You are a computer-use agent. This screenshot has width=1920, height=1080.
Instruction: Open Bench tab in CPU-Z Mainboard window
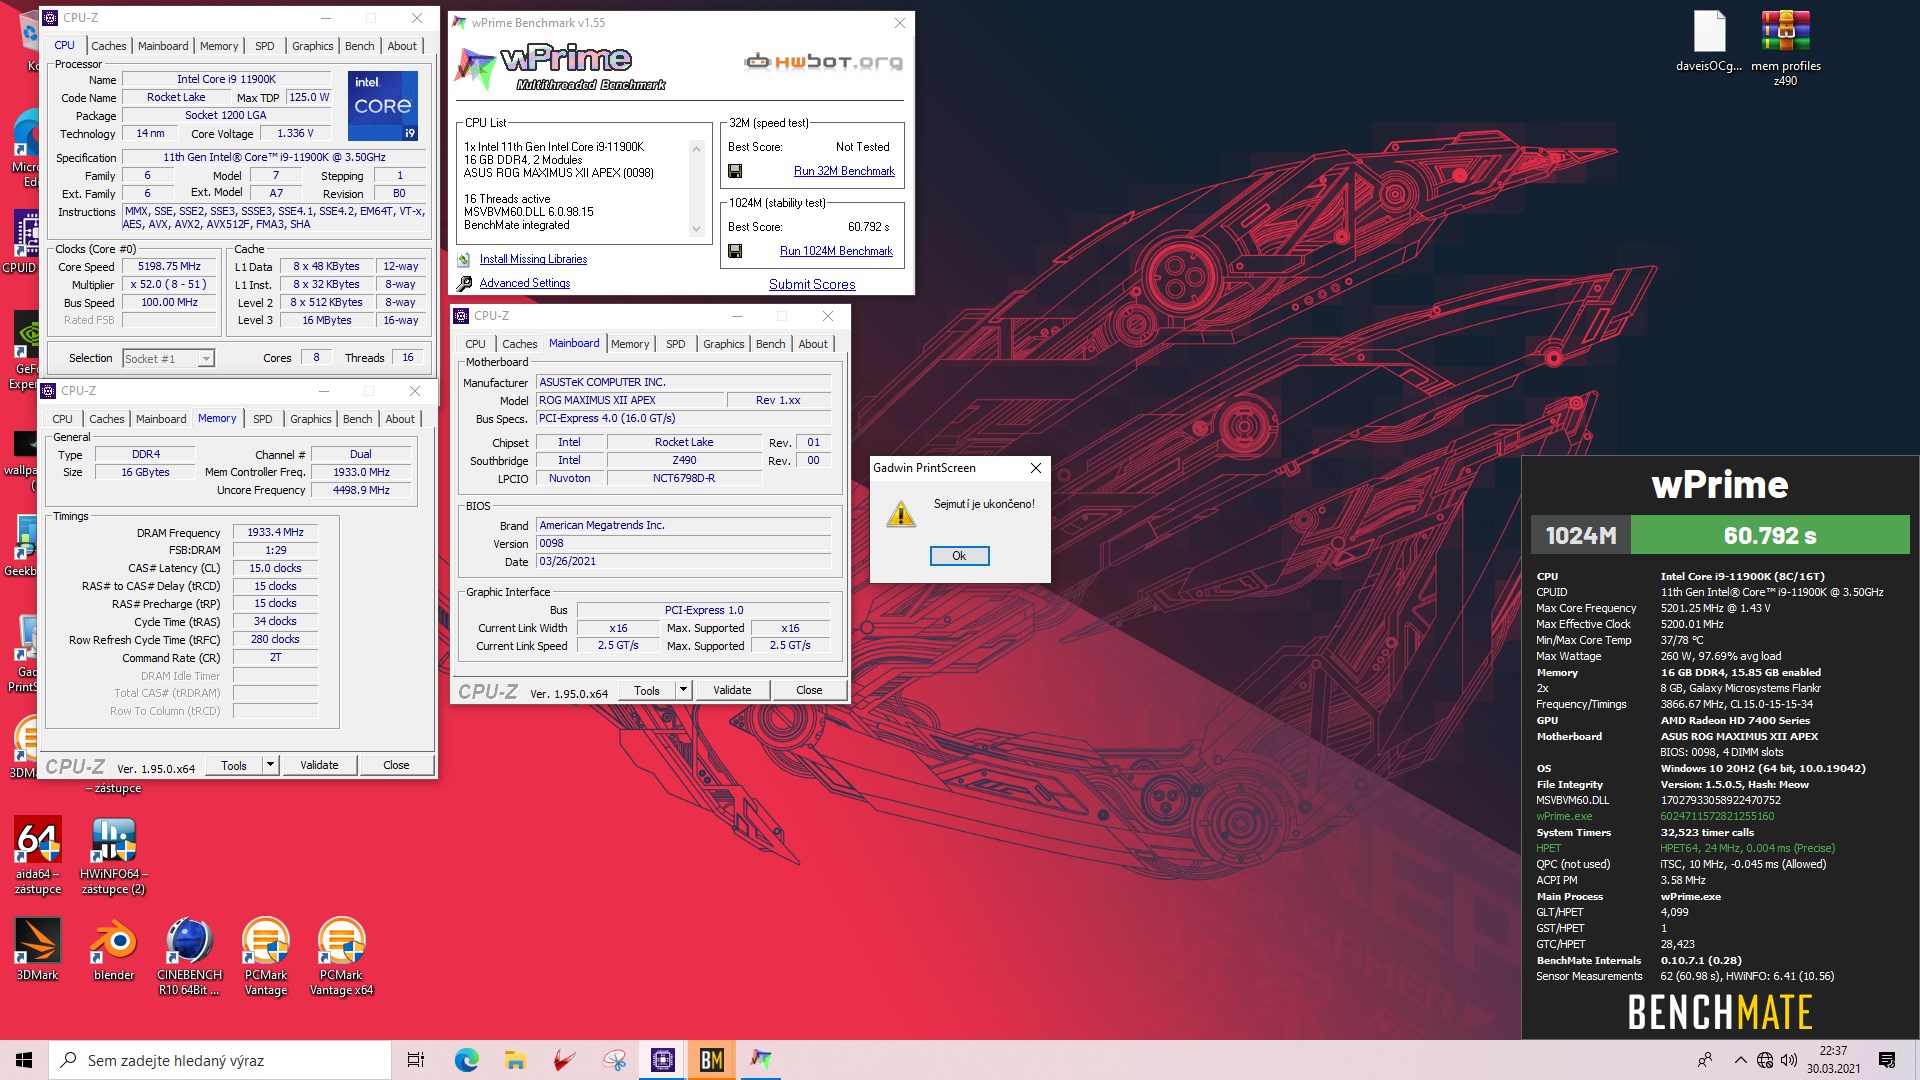tap(770, 344)
